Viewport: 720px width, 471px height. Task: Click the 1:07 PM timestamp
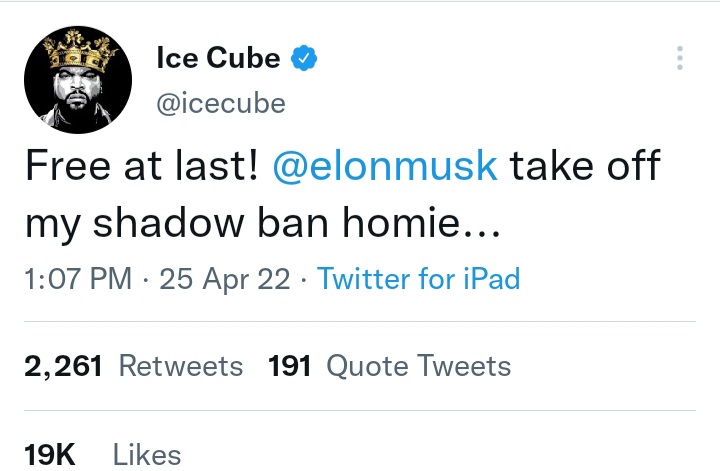[76, 278]
